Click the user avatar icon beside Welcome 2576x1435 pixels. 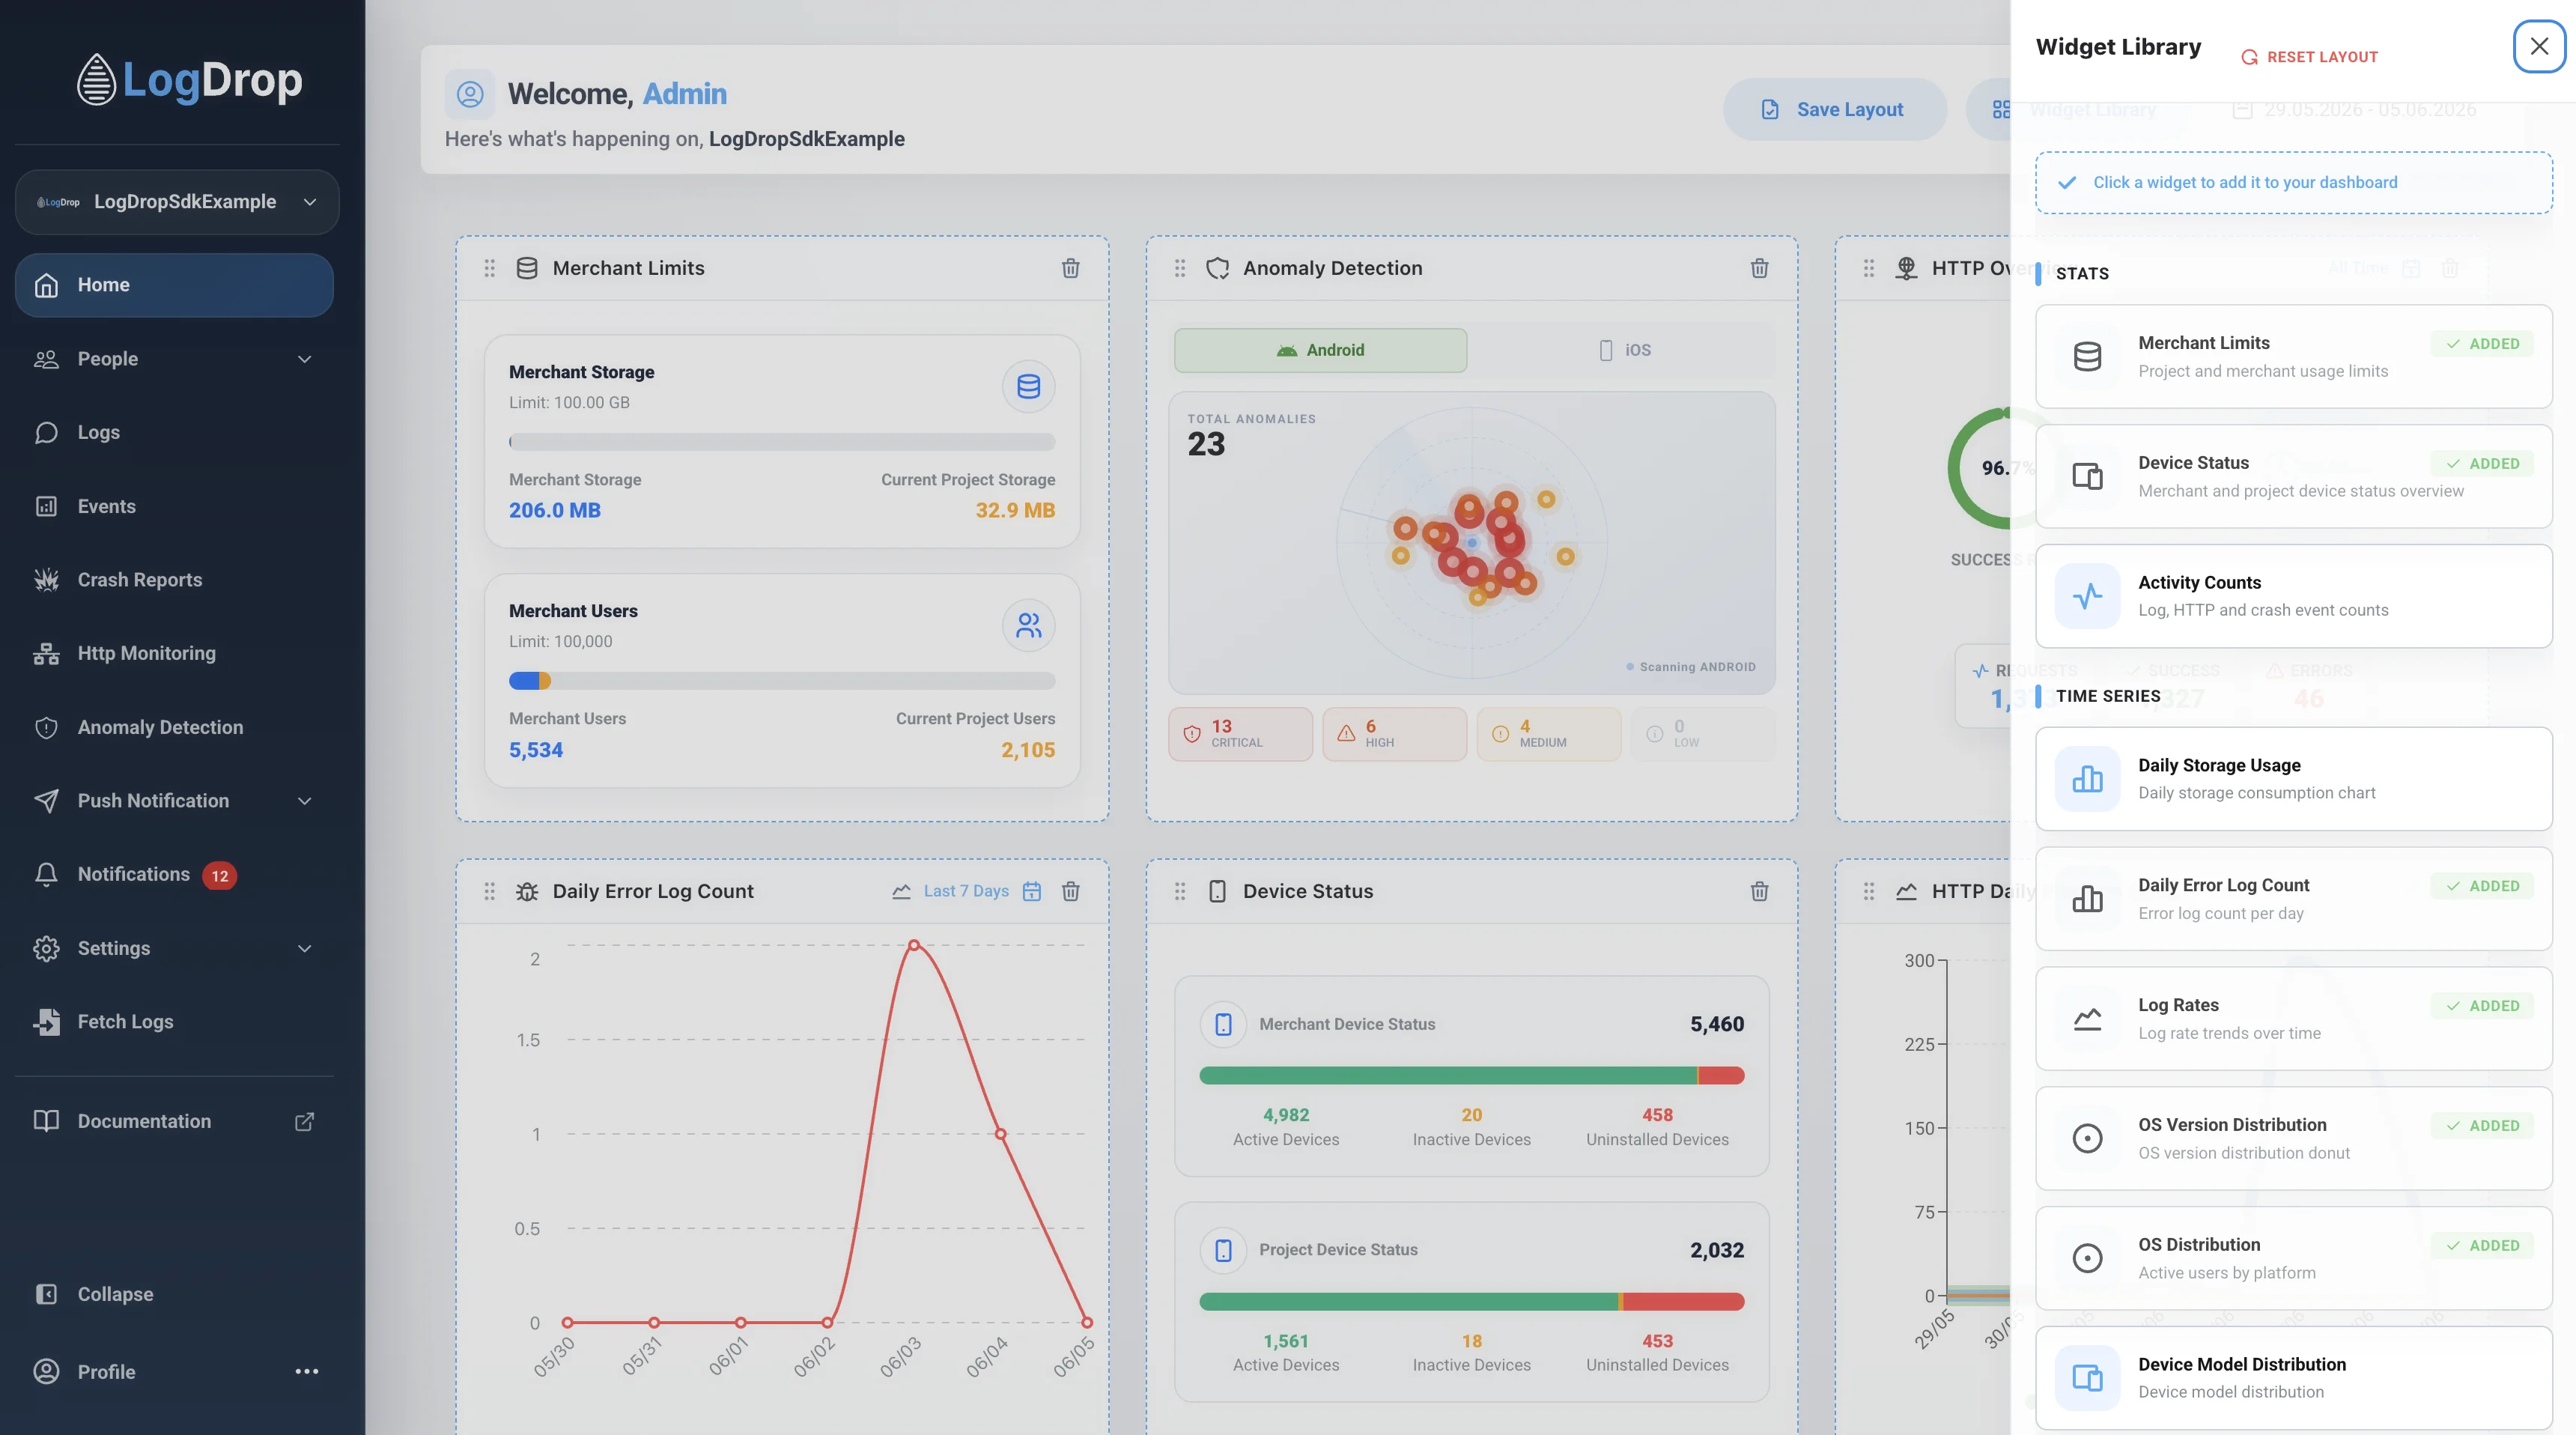[x=470, y=94]
